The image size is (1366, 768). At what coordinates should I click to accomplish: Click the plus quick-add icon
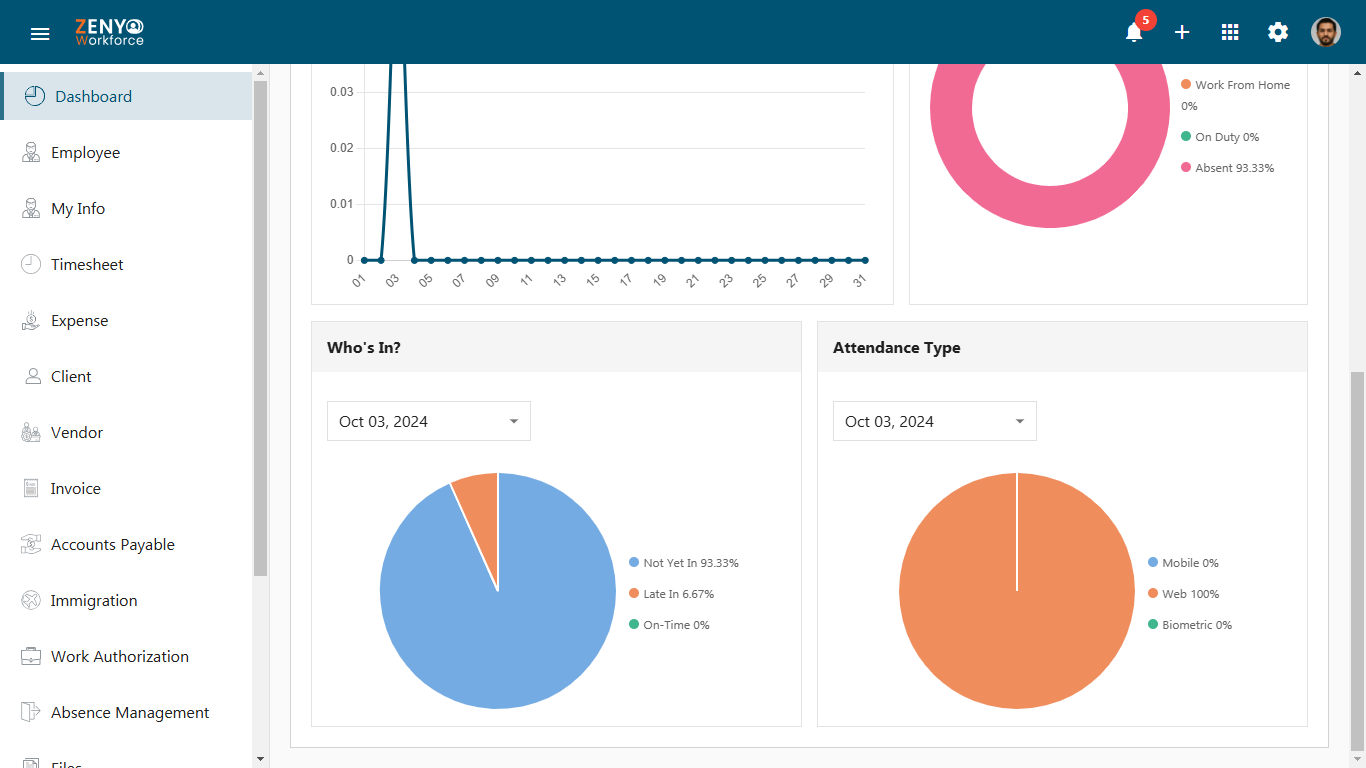[1182, 32]
